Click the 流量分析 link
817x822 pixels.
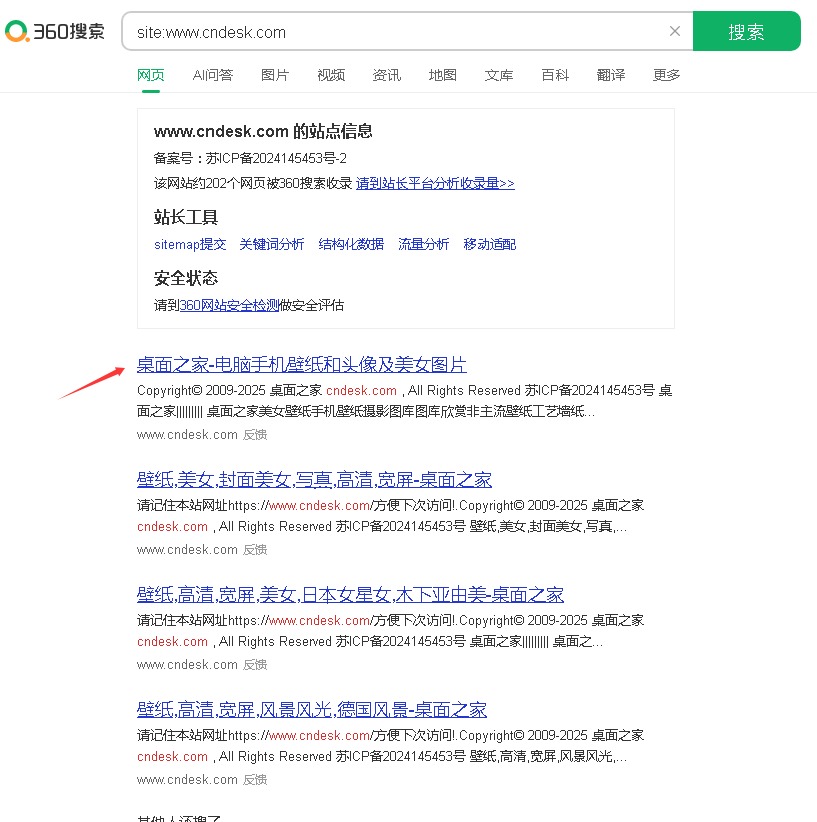[x=423, y=244]
